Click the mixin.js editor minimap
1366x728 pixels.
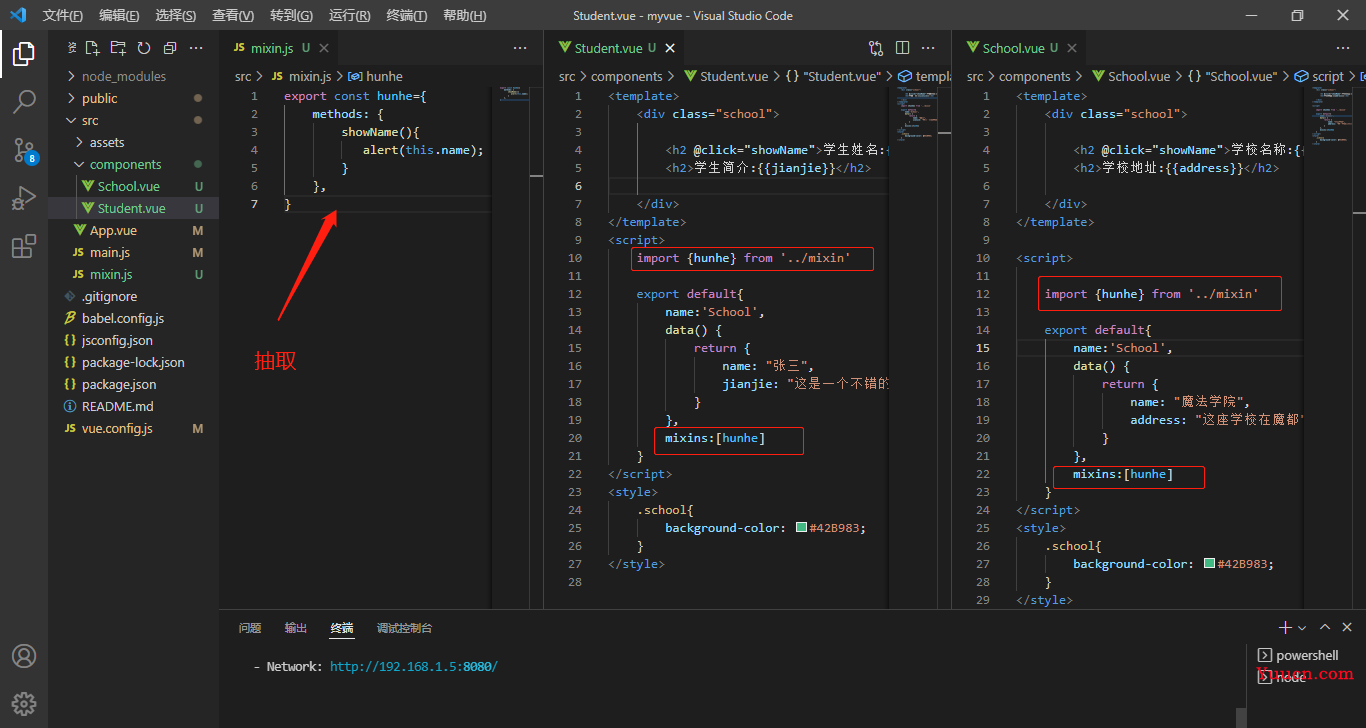pos(512,96)
